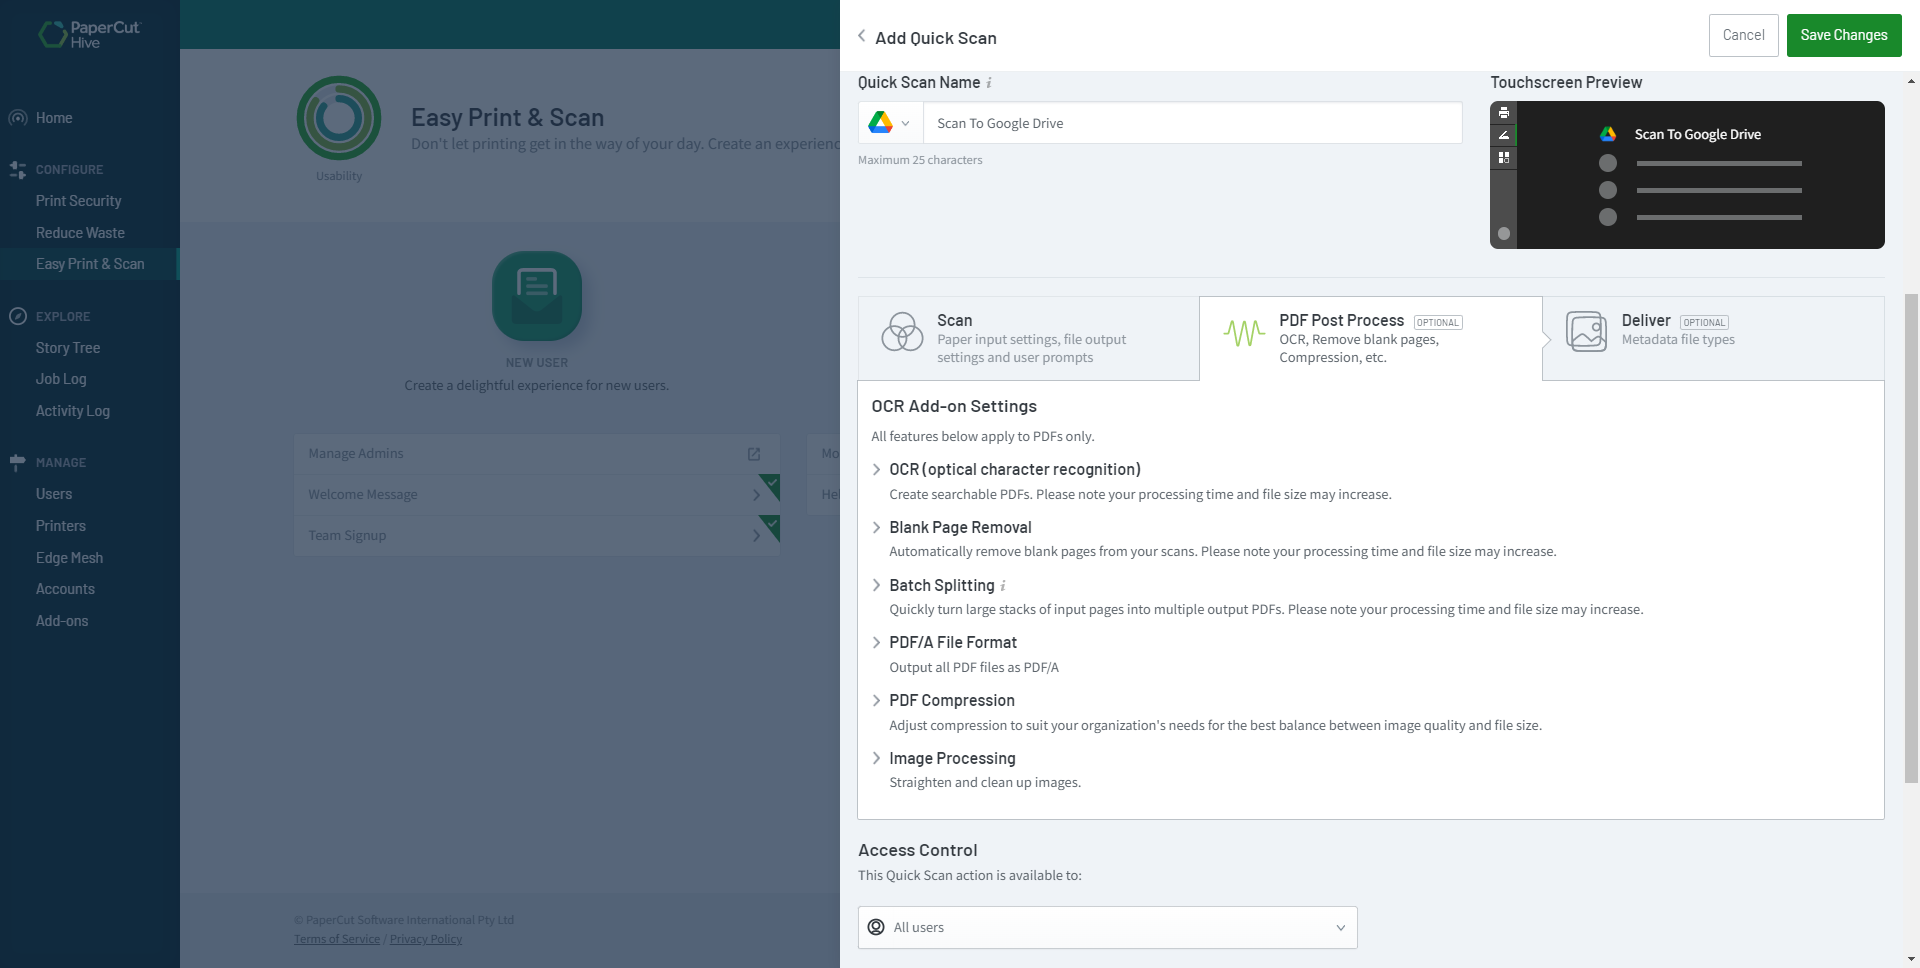Click the New User envelope icon

pos(537,296)
